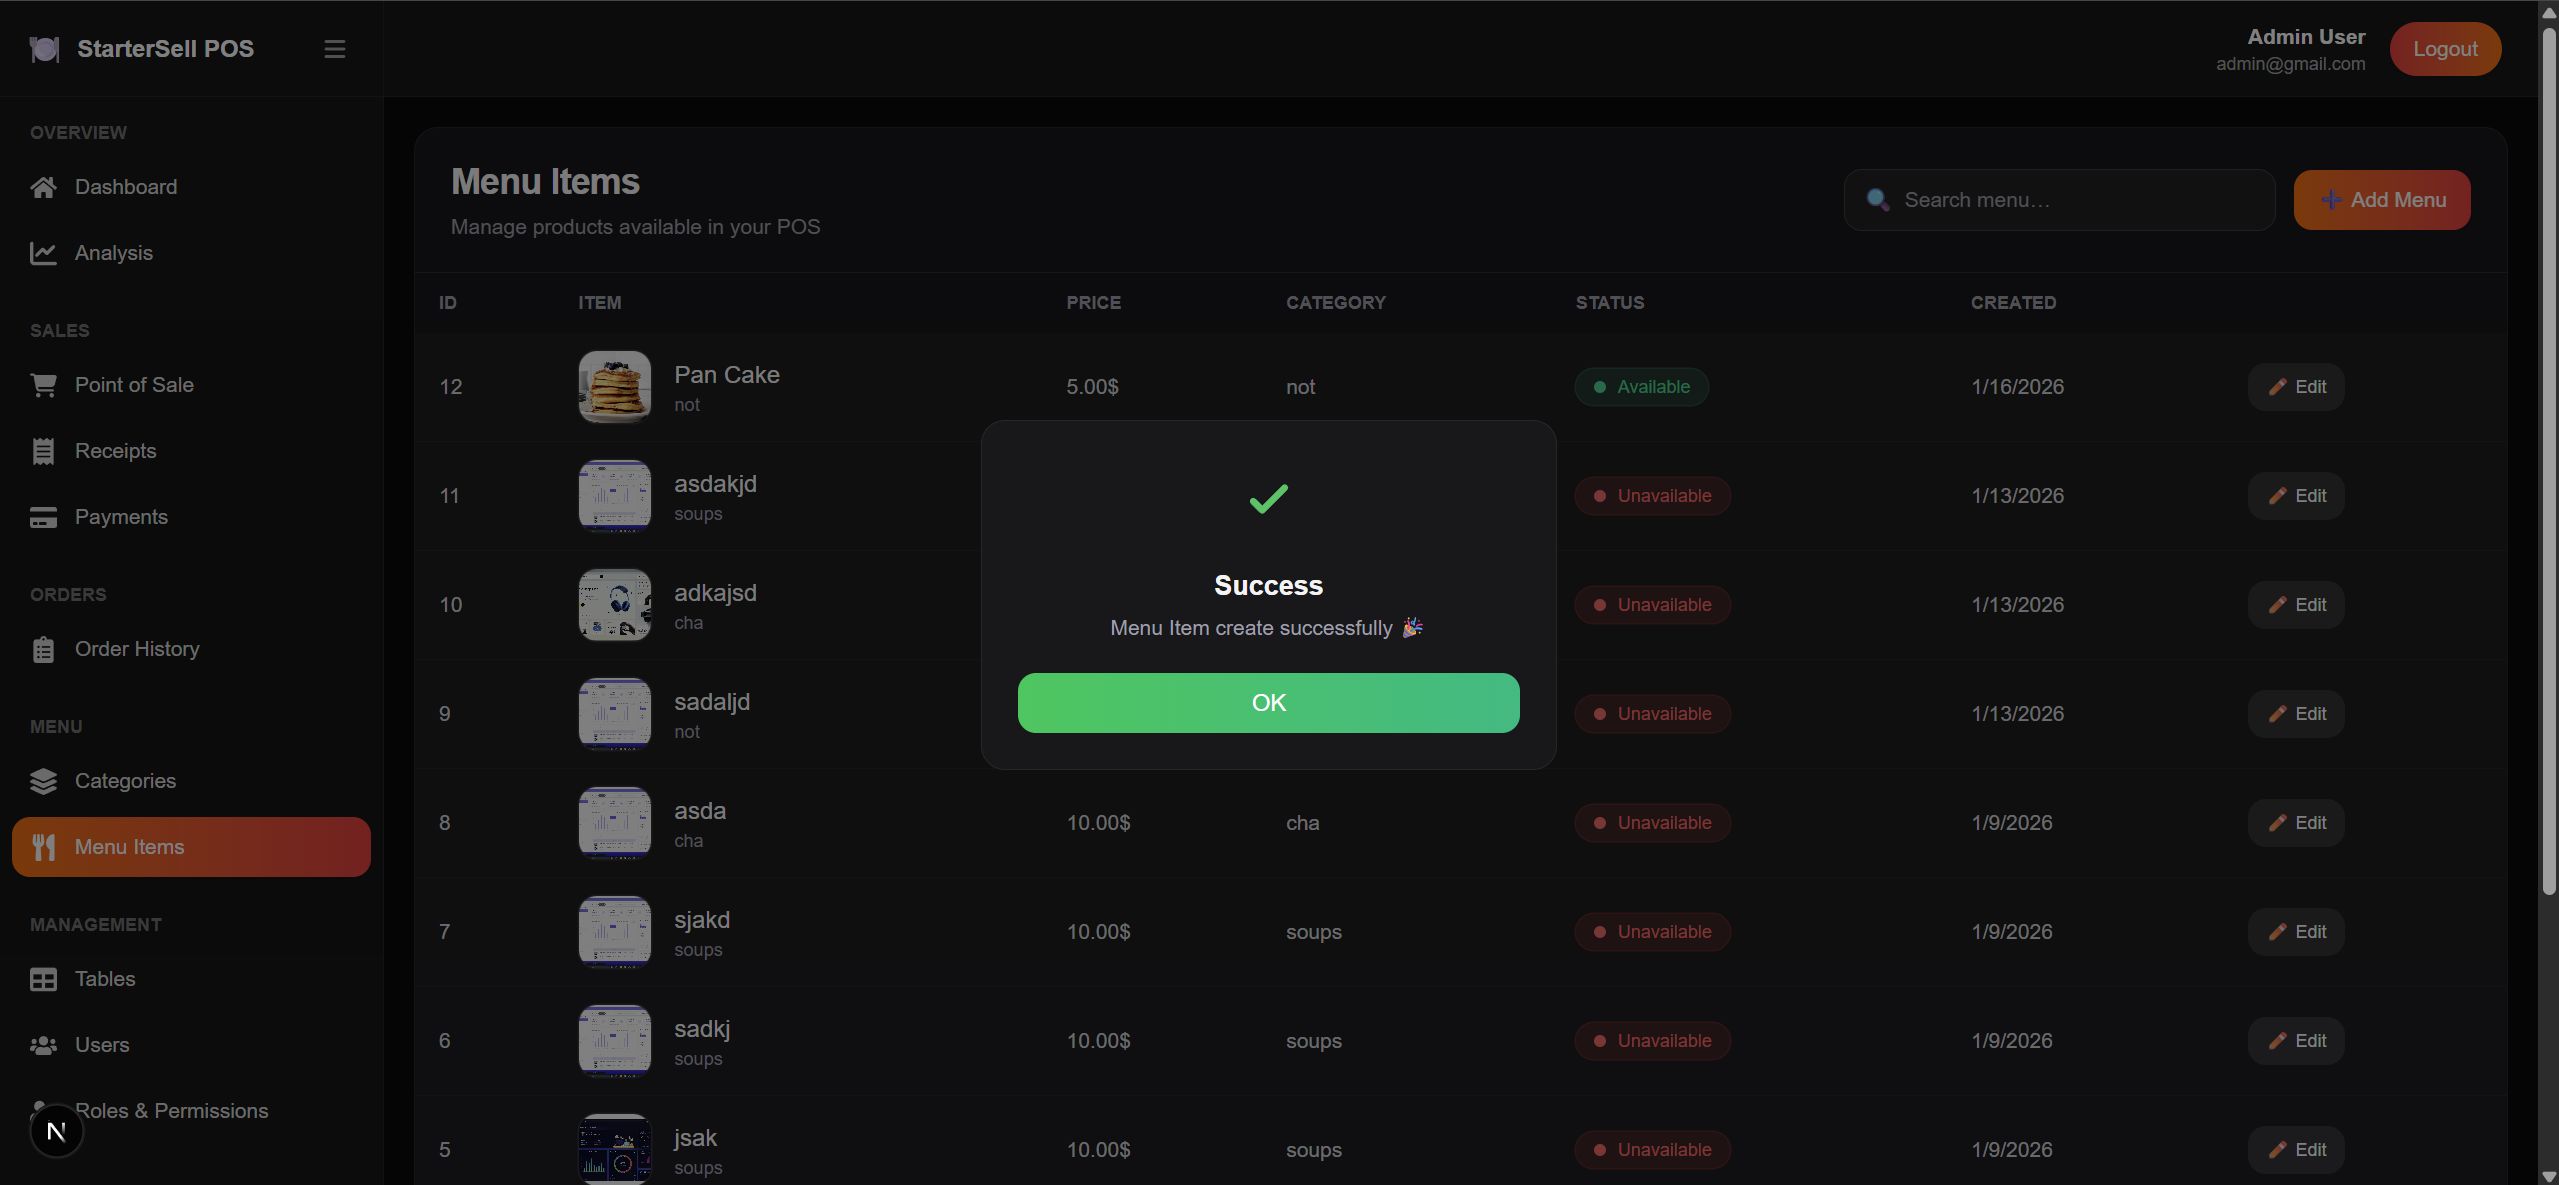This screenshot has width=2559, height=1185.
Task: Click the Pan Cake item thumbnail
Action: (x=614, y=387)
